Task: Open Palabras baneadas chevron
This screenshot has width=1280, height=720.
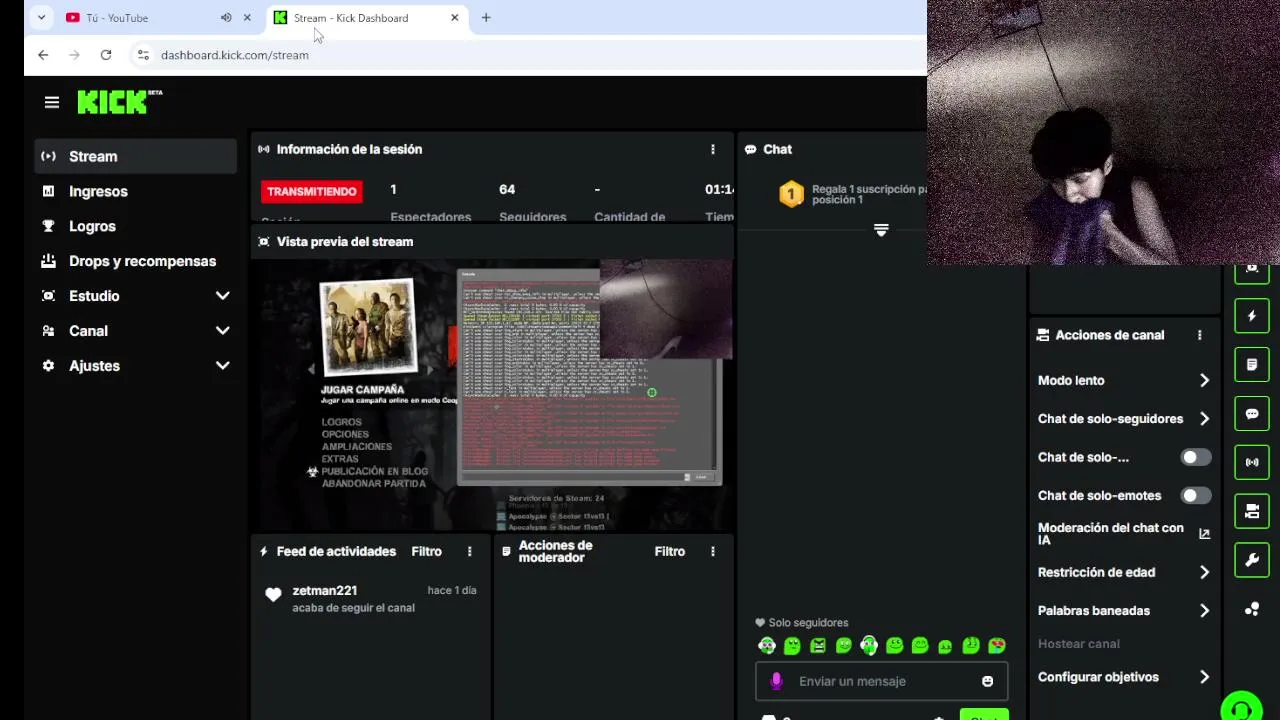Action: [x=1204, y=610]
